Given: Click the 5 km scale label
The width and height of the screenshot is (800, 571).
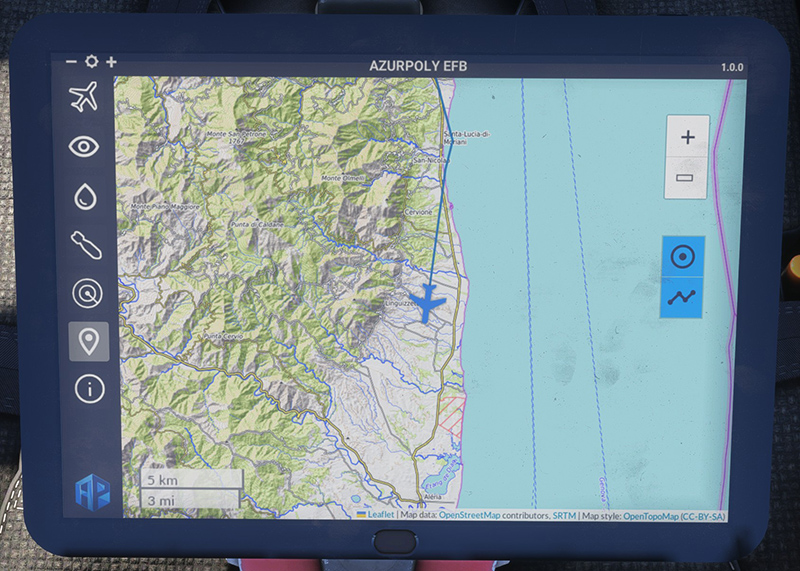Looking at the screenshot, I should point(190,480).
